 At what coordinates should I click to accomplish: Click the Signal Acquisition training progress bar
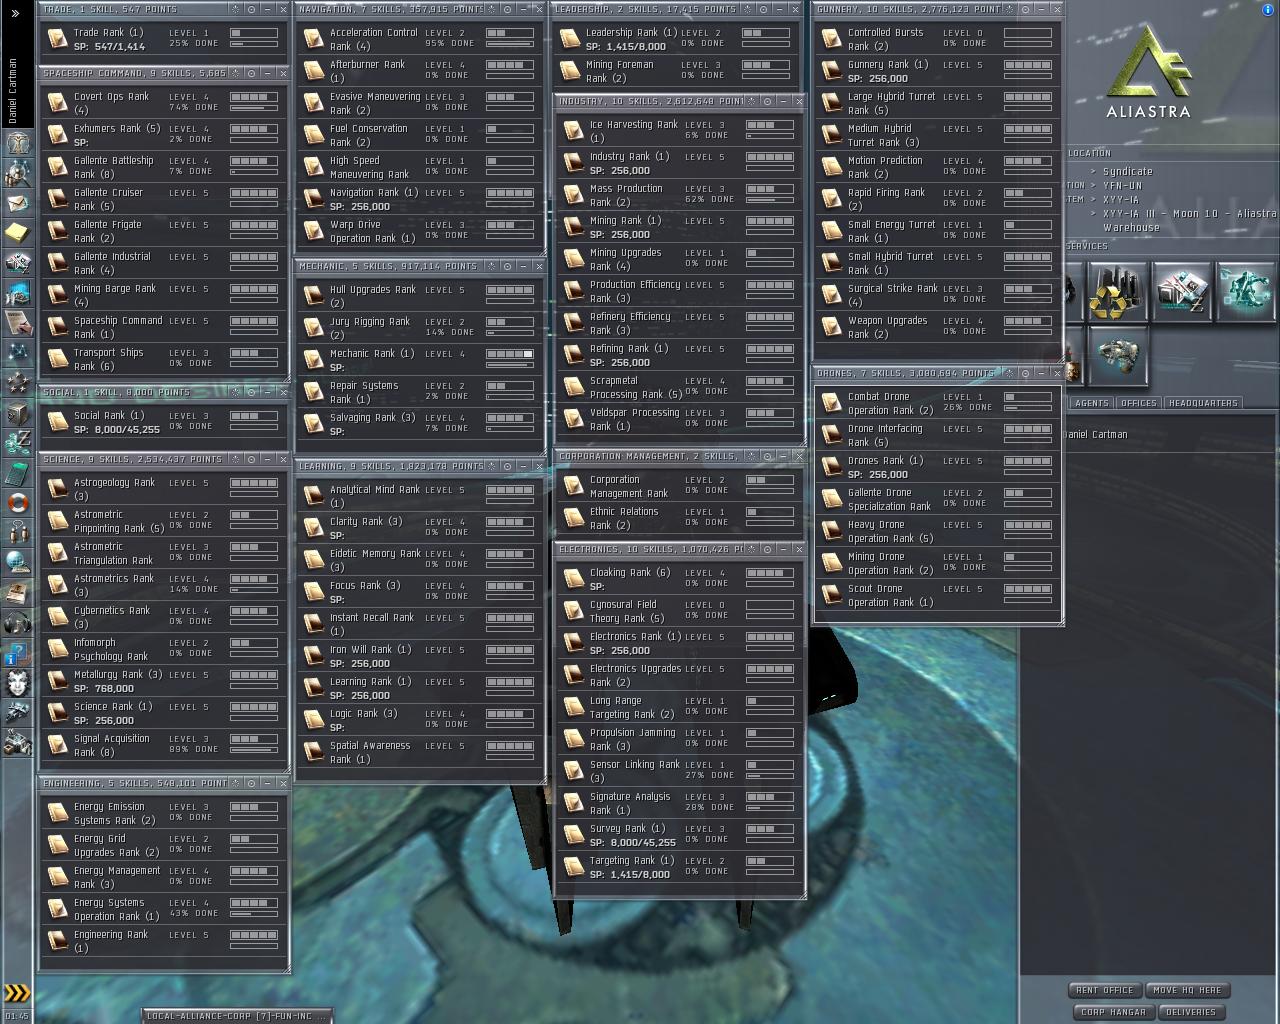[254, 749]
